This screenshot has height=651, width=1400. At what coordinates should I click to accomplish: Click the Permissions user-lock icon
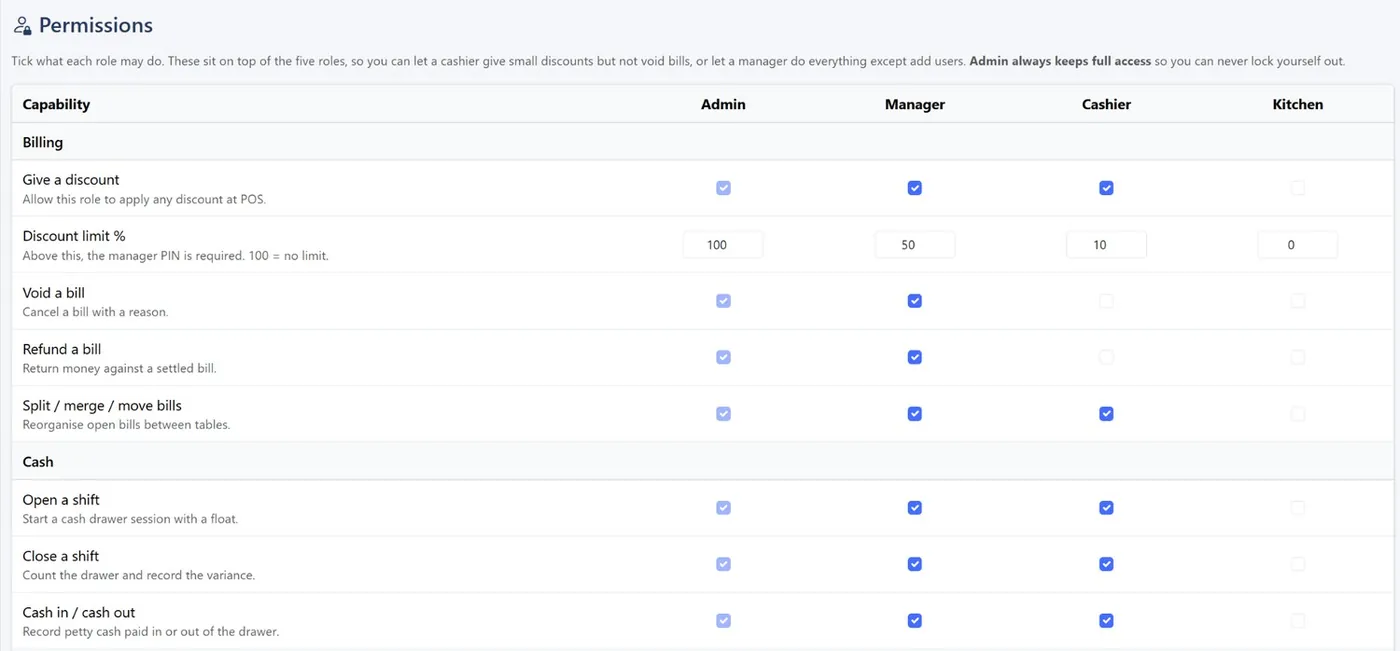point(22,26)
